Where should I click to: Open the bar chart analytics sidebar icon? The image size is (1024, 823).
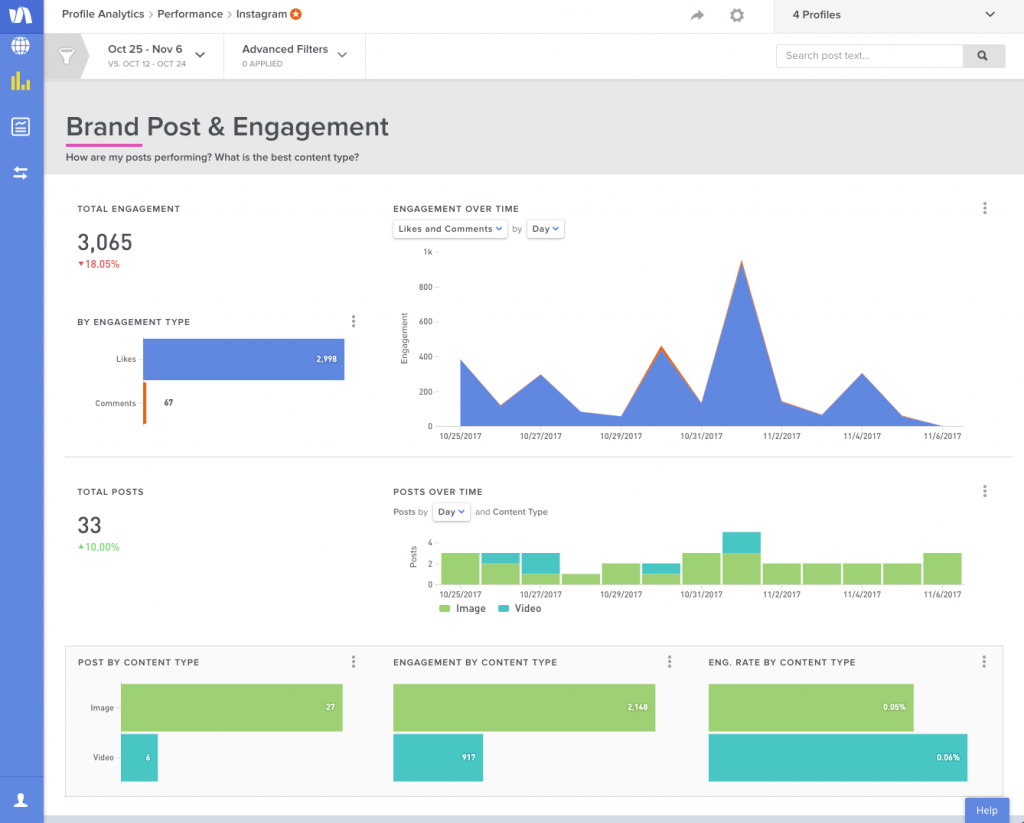[20, 82]
